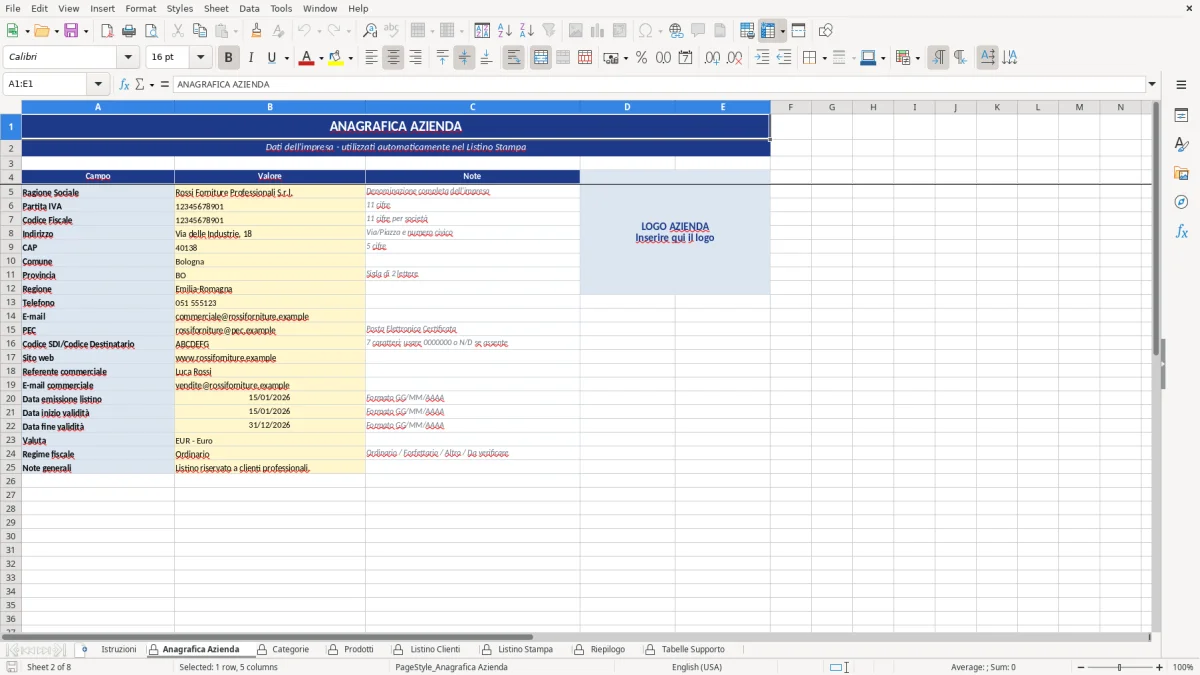Screen dimensions: 1200x675
Task: Open the sidebar Navigator compass icon
Action: click(1181, 202)
